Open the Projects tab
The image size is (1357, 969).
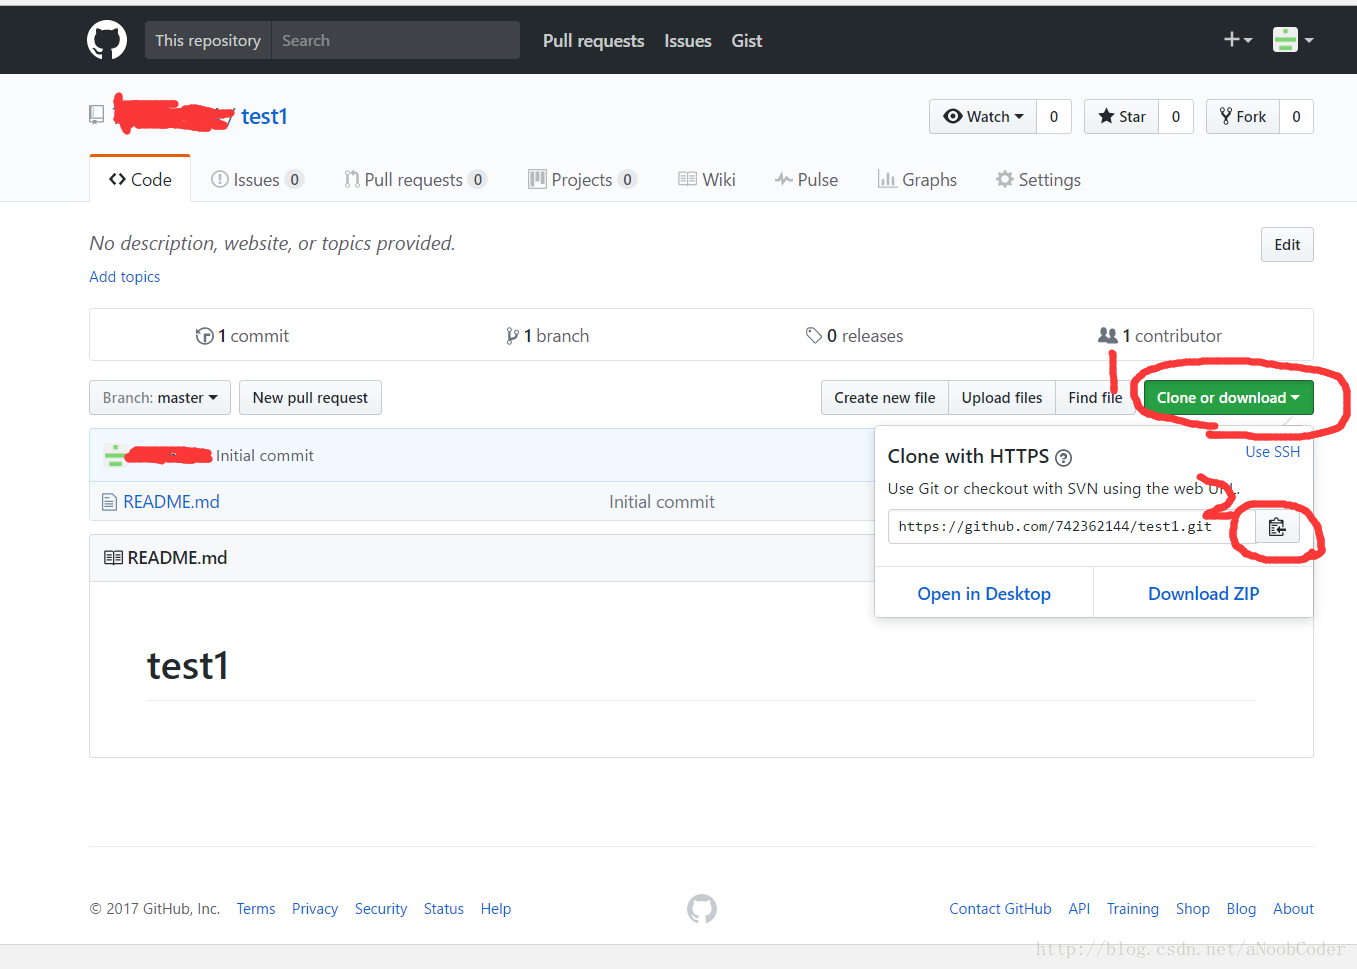tap(582, 179)
